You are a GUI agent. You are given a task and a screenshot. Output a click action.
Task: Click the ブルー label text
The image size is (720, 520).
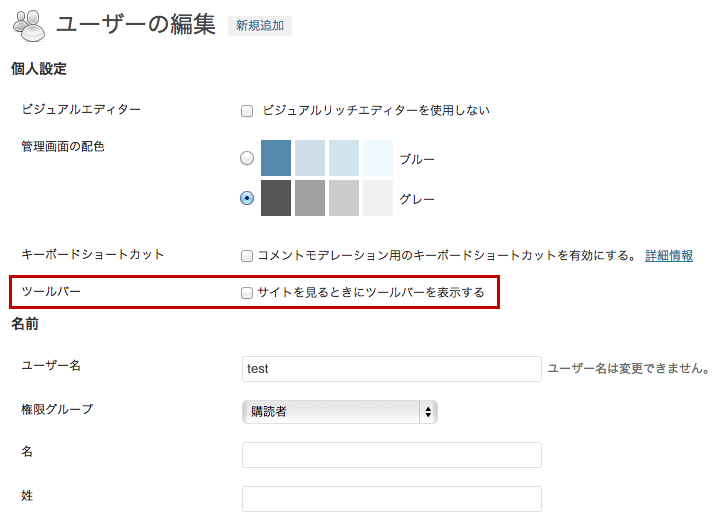(417, 159)
